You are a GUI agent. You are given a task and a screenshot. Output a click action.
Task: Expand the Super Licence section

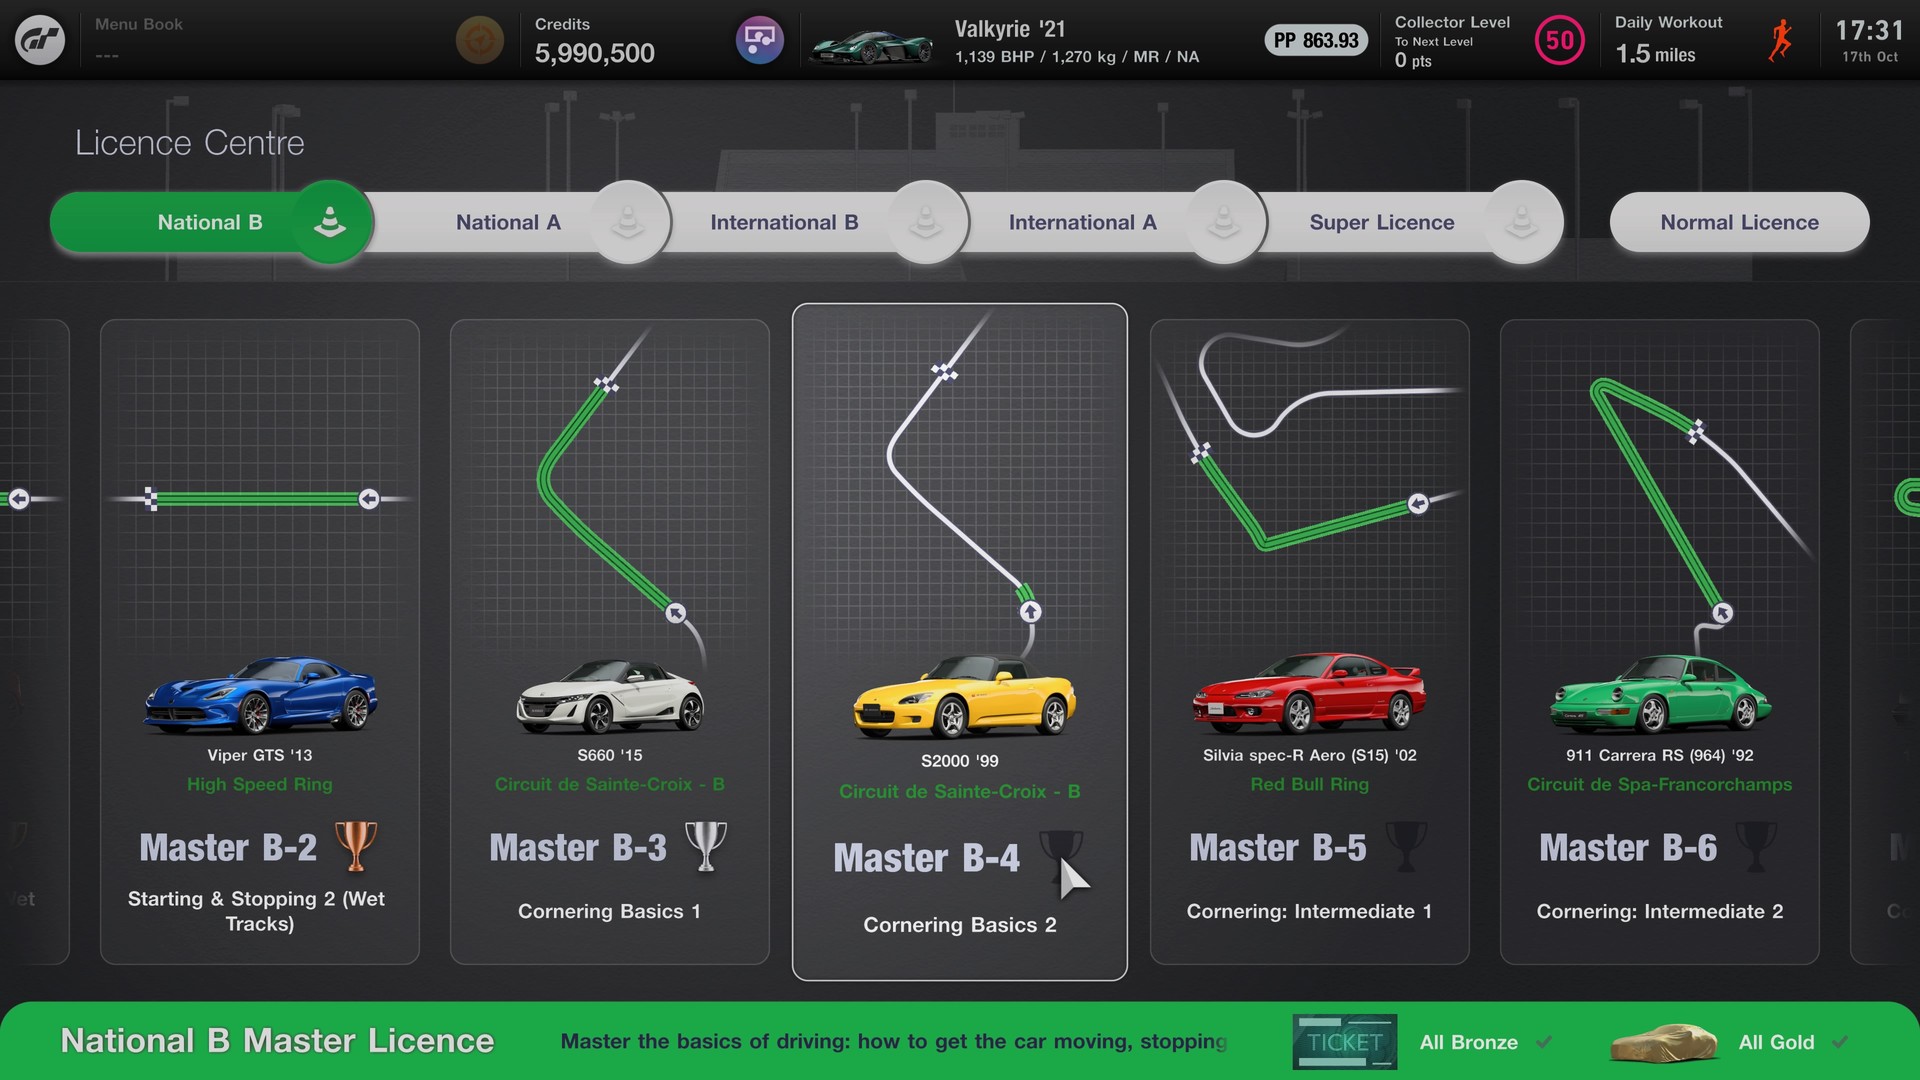(x=1381, y=222)
